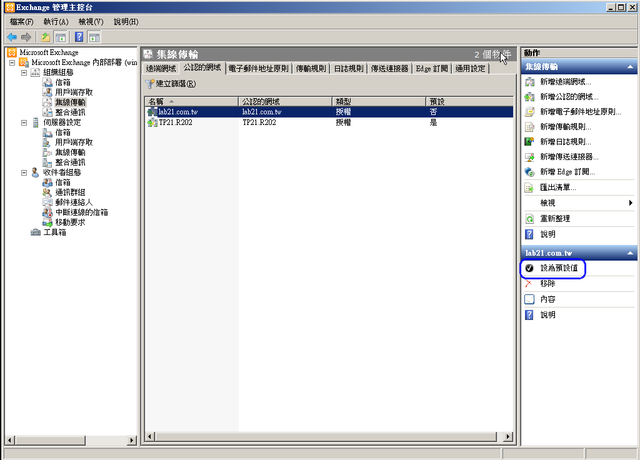Toggle the Action pane toolbar icon

94,38
